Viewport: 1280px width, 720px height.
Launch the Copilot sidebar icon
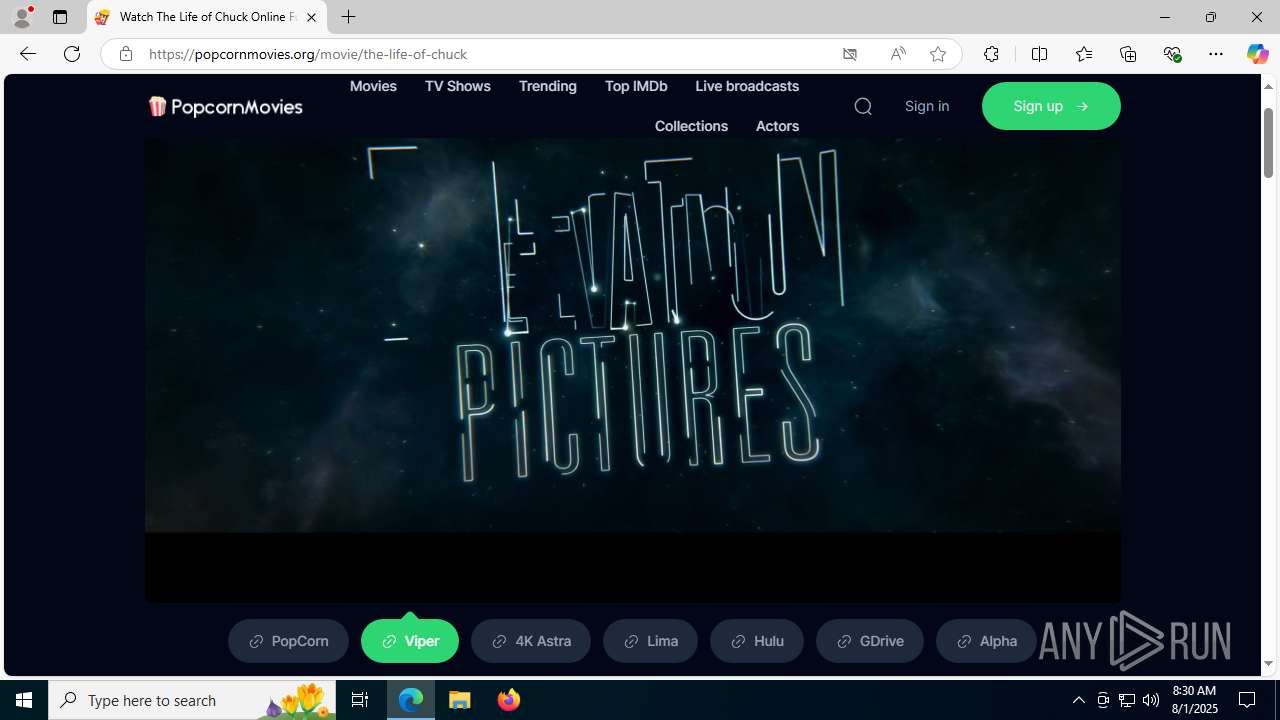(x=1257, y=54)
